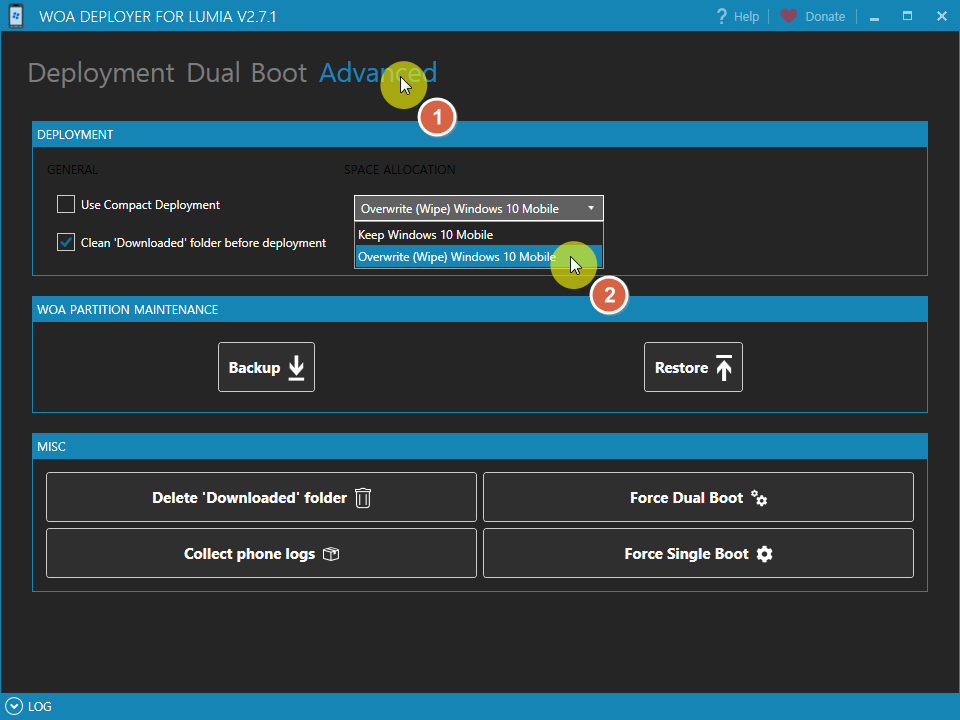Click Collect phone logs button
960x720 pixels.
point(261,553)
